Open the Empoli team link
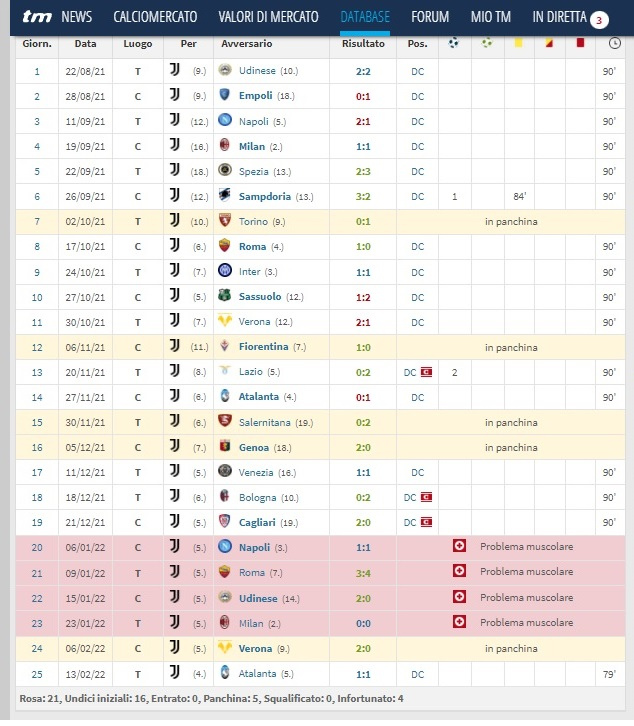 pyautogui.click(x=255, y=96)
